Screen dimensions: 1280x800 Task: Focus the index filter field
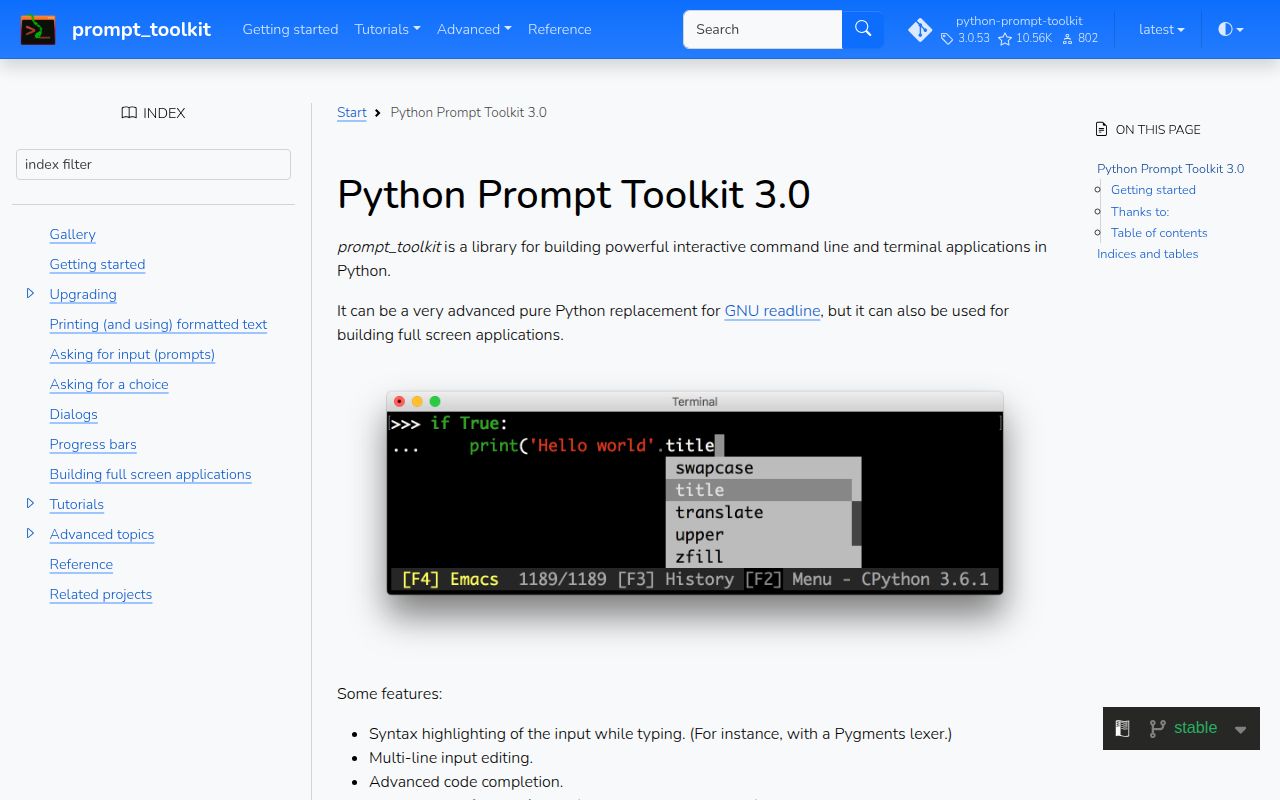point(153,165)
